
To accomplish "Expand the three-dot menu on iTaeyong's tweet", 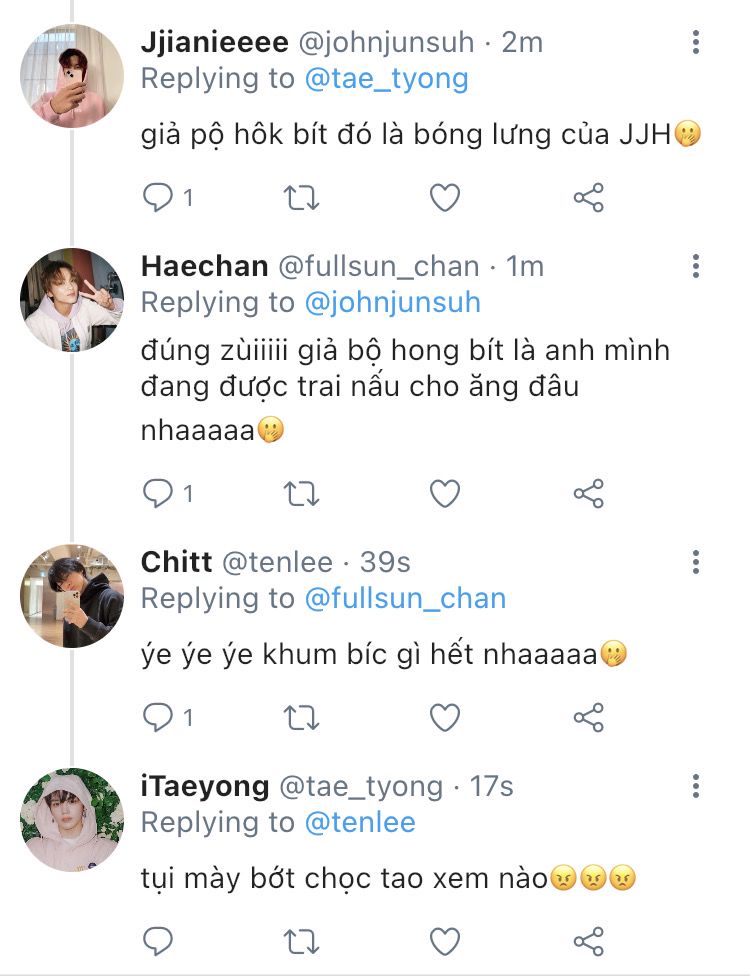I will (x=696, y=786).
